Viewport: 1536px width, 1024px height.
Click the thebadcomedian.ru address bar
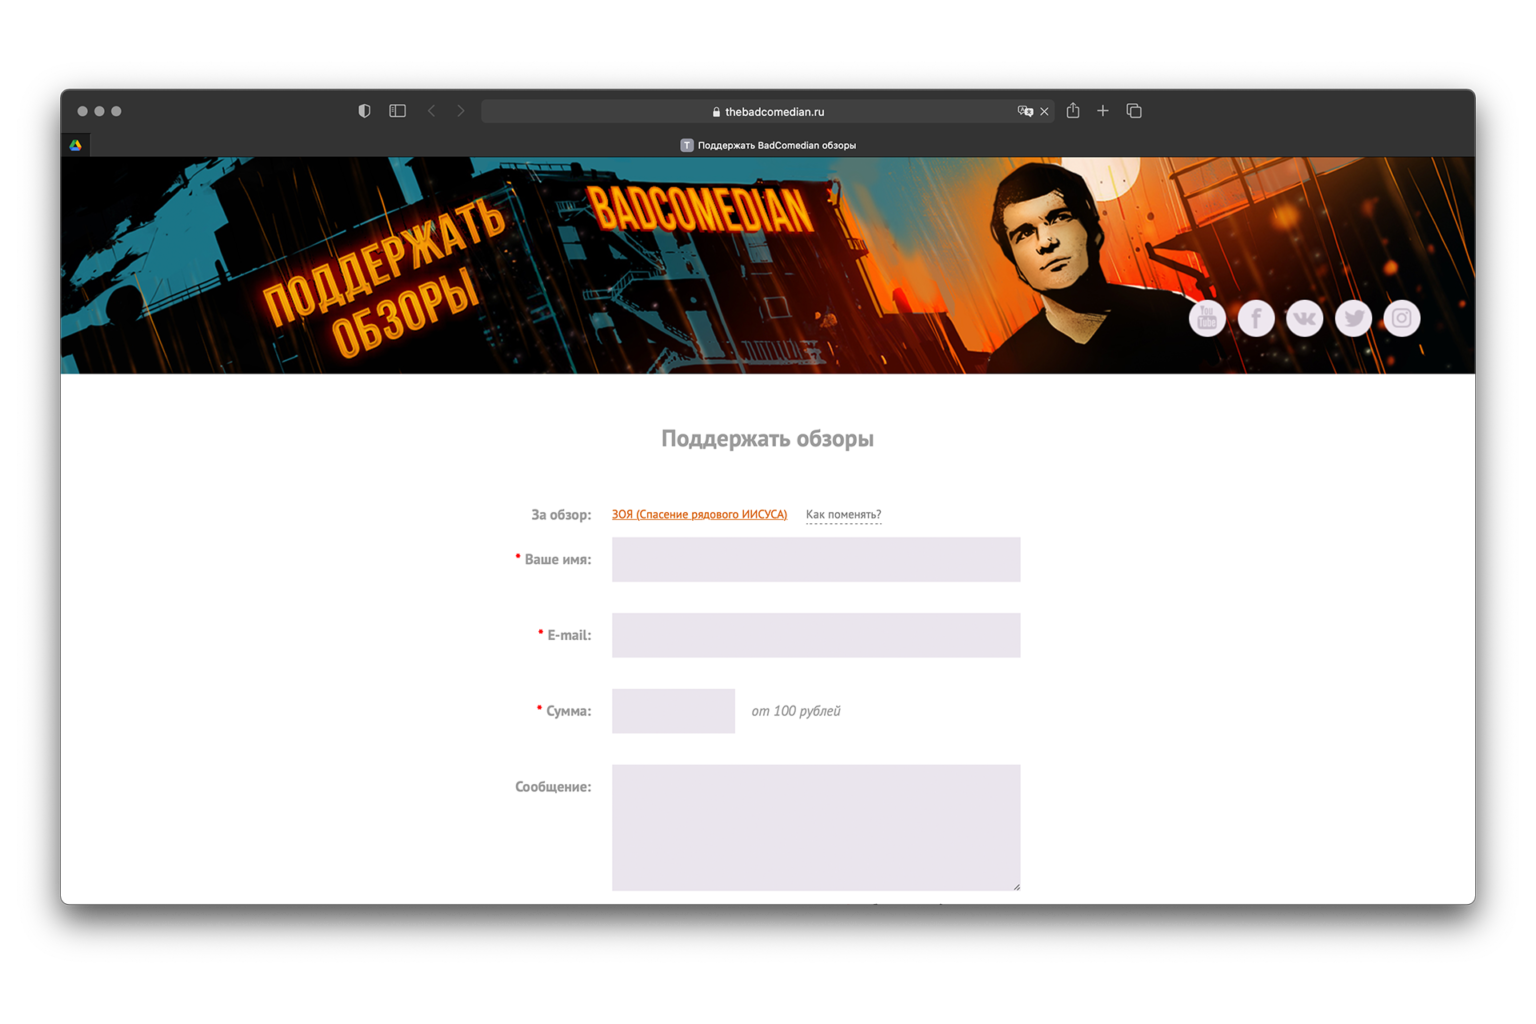[768, 111]
